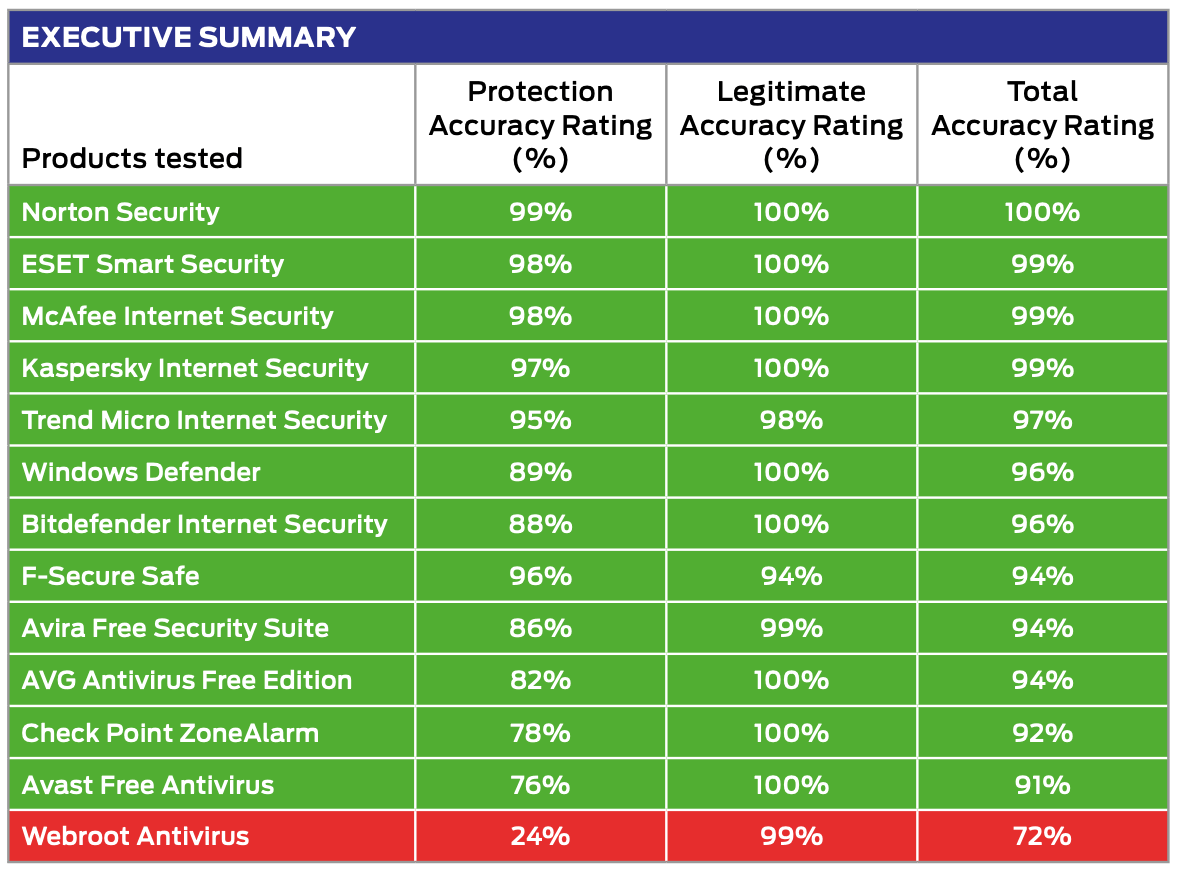
Task: Select the Check Point ZoneAlarm row label
Action: tap(170, 733)
